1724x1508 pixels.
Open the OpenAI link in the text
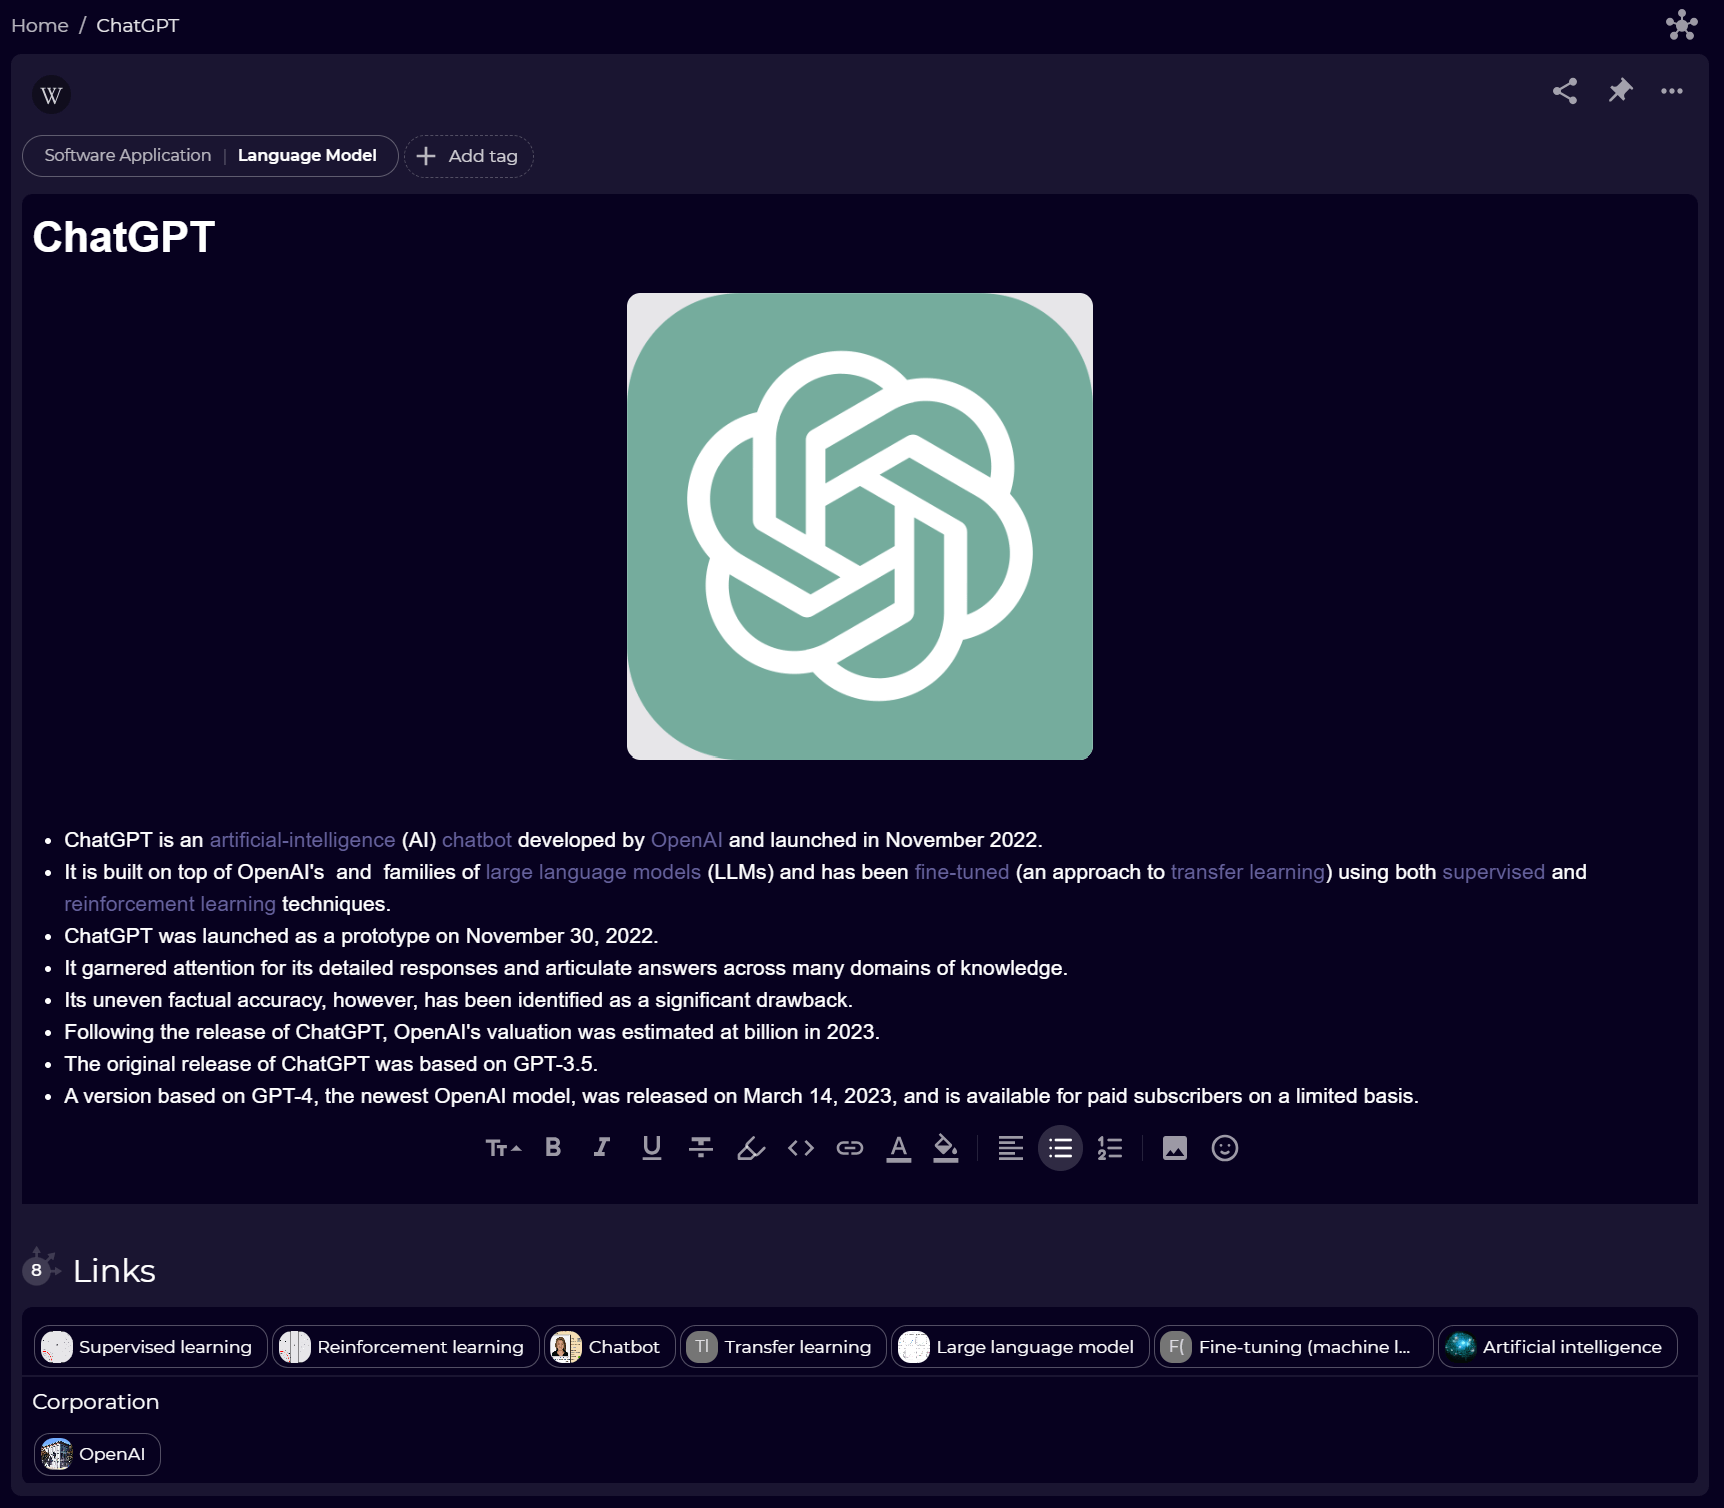(x=686, y=840)
